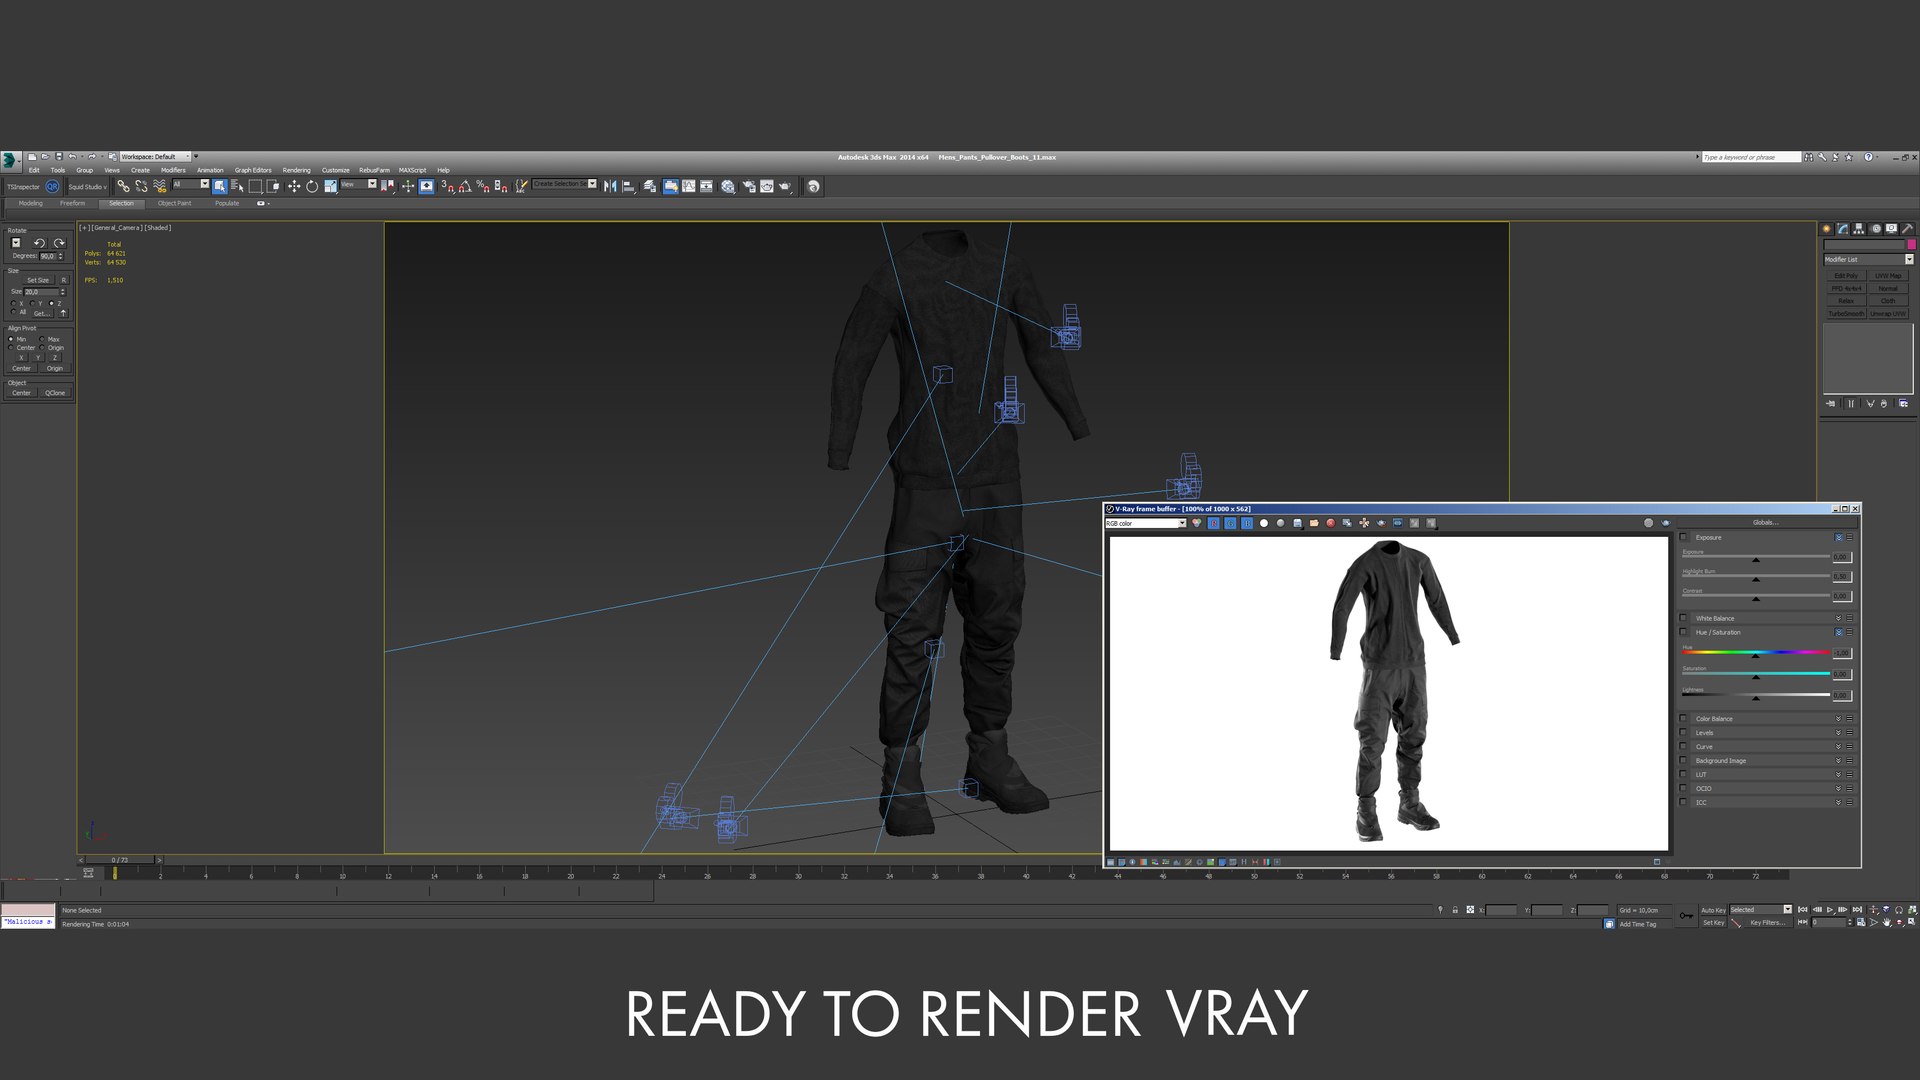1920x1080 pixels.
Task: Activate the Select Object tool
Action: coord(219,186)
